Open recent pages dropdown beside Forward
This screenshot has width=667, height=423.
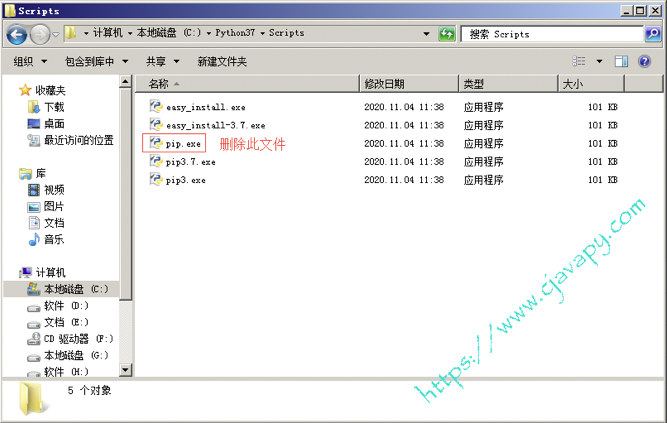click(56, 34)
